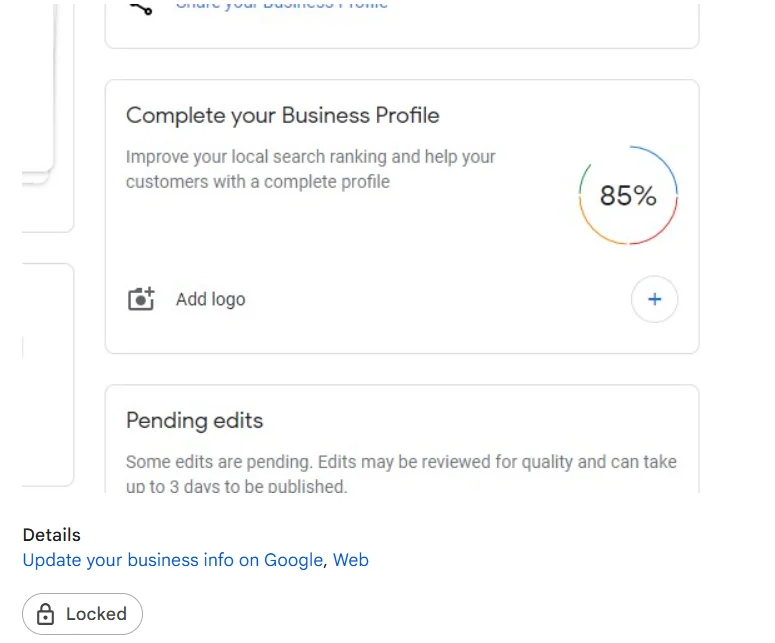Viewport: 775px width, 643px height.
Task: Click the "Improve your local search ranking" text
Action: pyautogui.click(x=310, y=157)
